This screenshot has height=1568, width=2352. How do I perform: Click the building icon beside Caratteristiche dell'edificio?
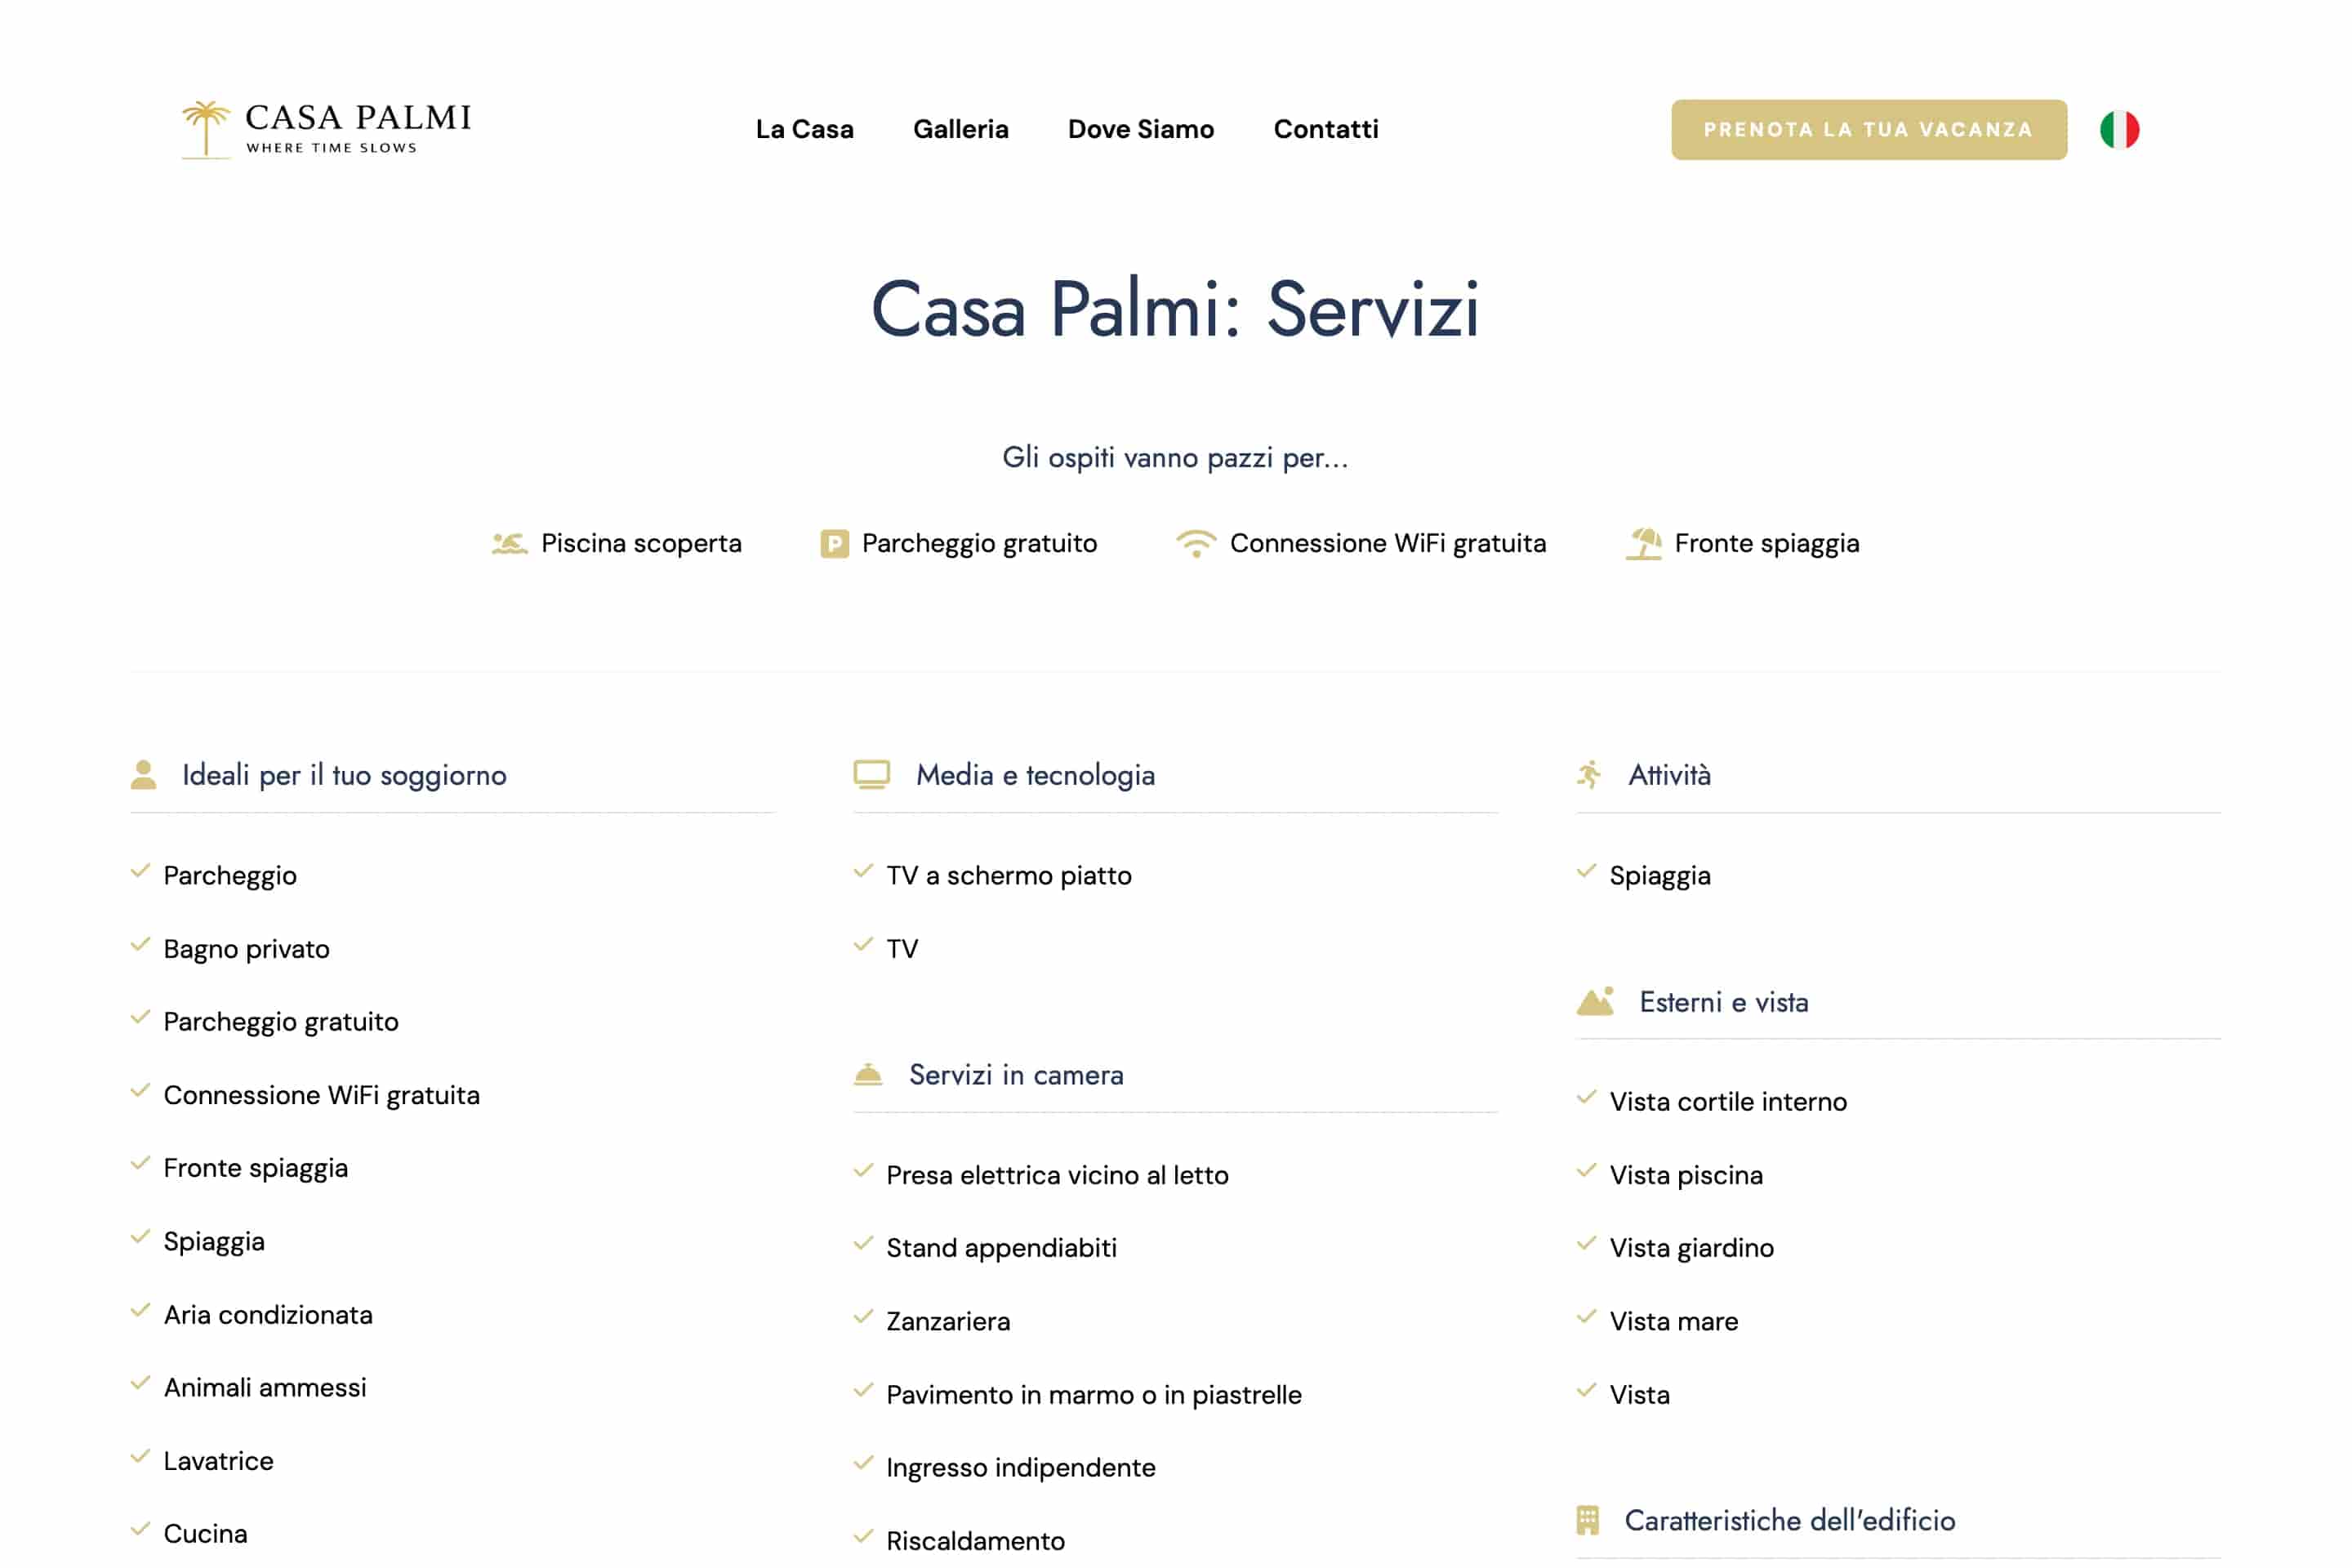(1587, 1520)
